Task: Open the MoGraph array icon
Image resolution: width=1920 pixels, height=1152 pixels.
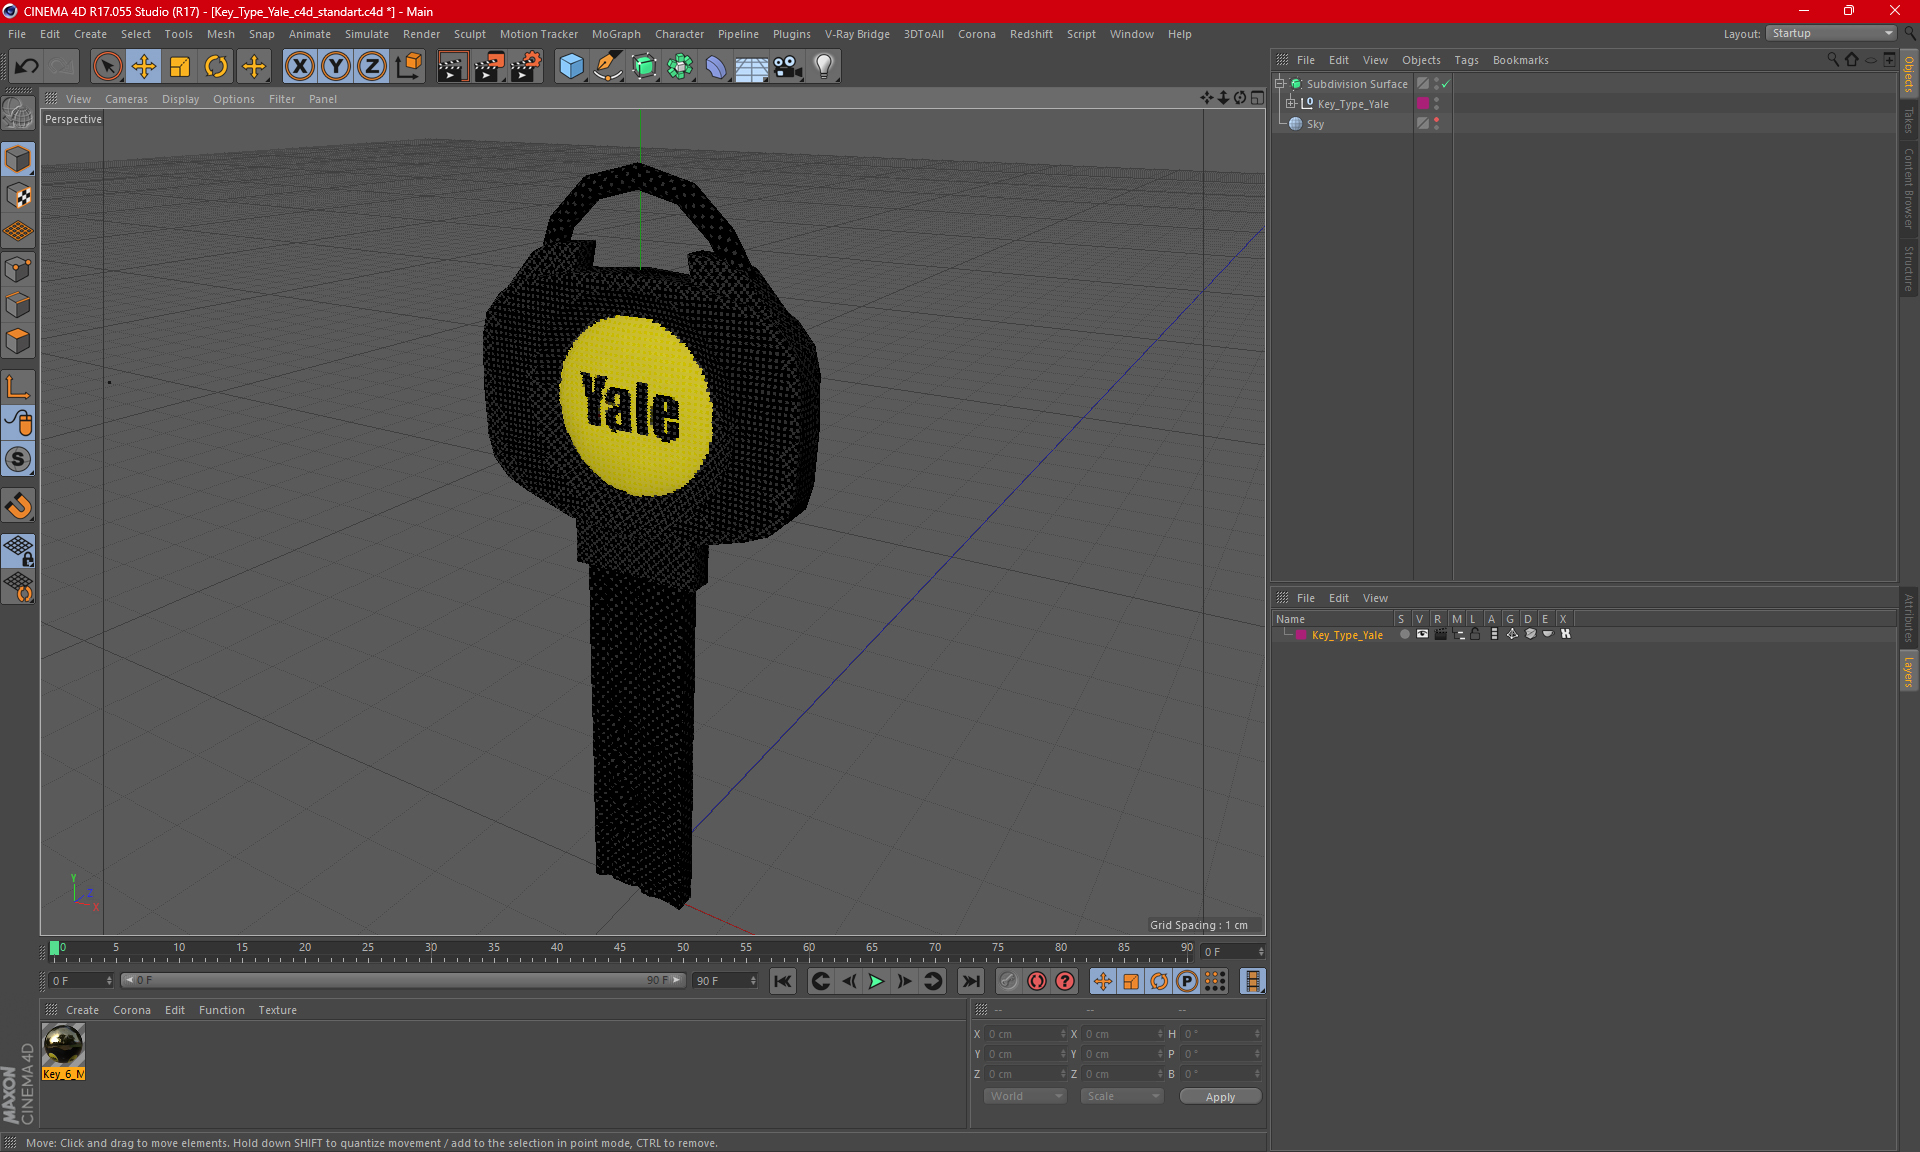Action: click(680, 66)
